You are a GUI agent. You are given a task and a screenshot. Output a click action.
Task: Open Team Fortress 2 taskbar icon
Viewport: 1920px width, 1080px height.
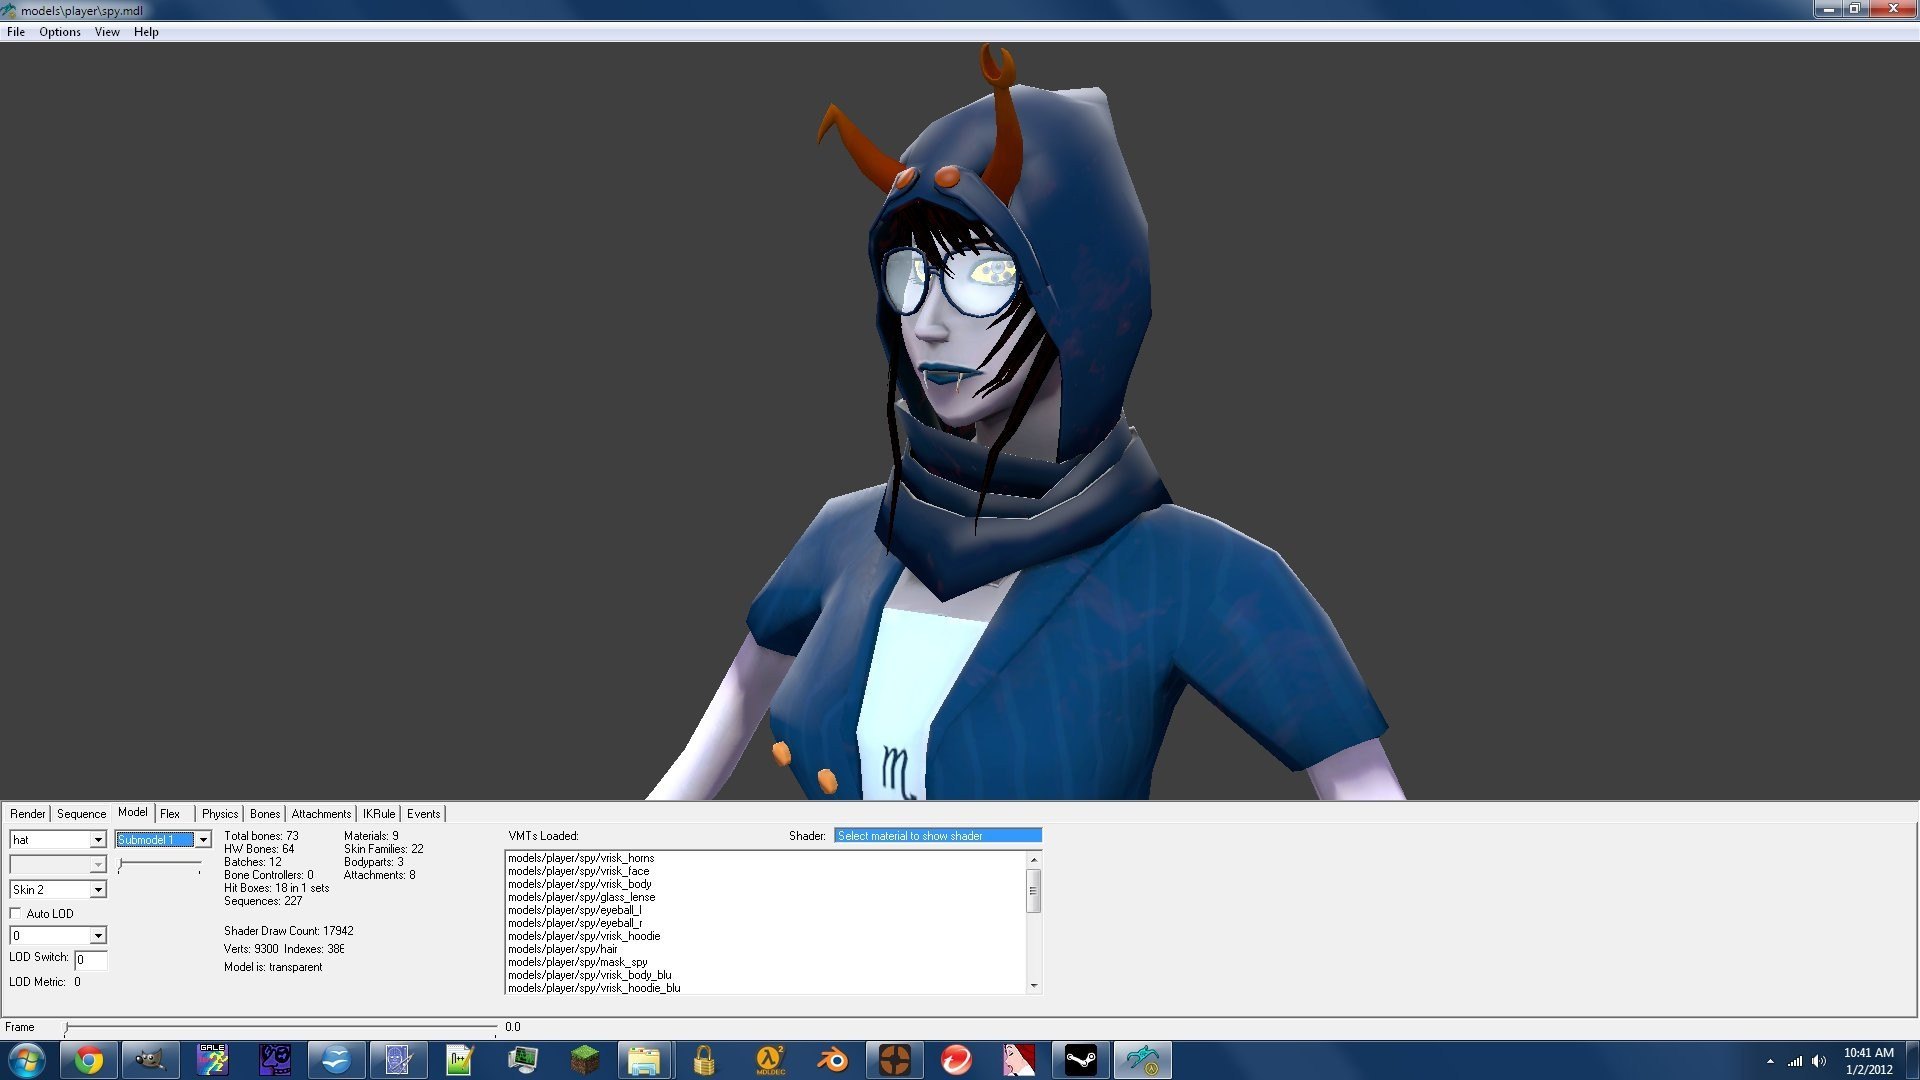pyautogui.click(x=894, y=1060)
